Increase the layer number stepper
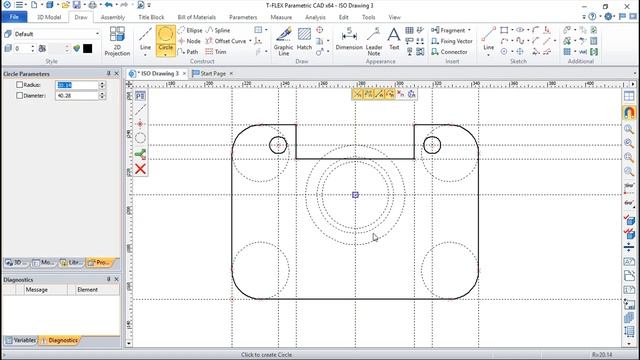This screenshot has height=360, width=640. point(33,46)
